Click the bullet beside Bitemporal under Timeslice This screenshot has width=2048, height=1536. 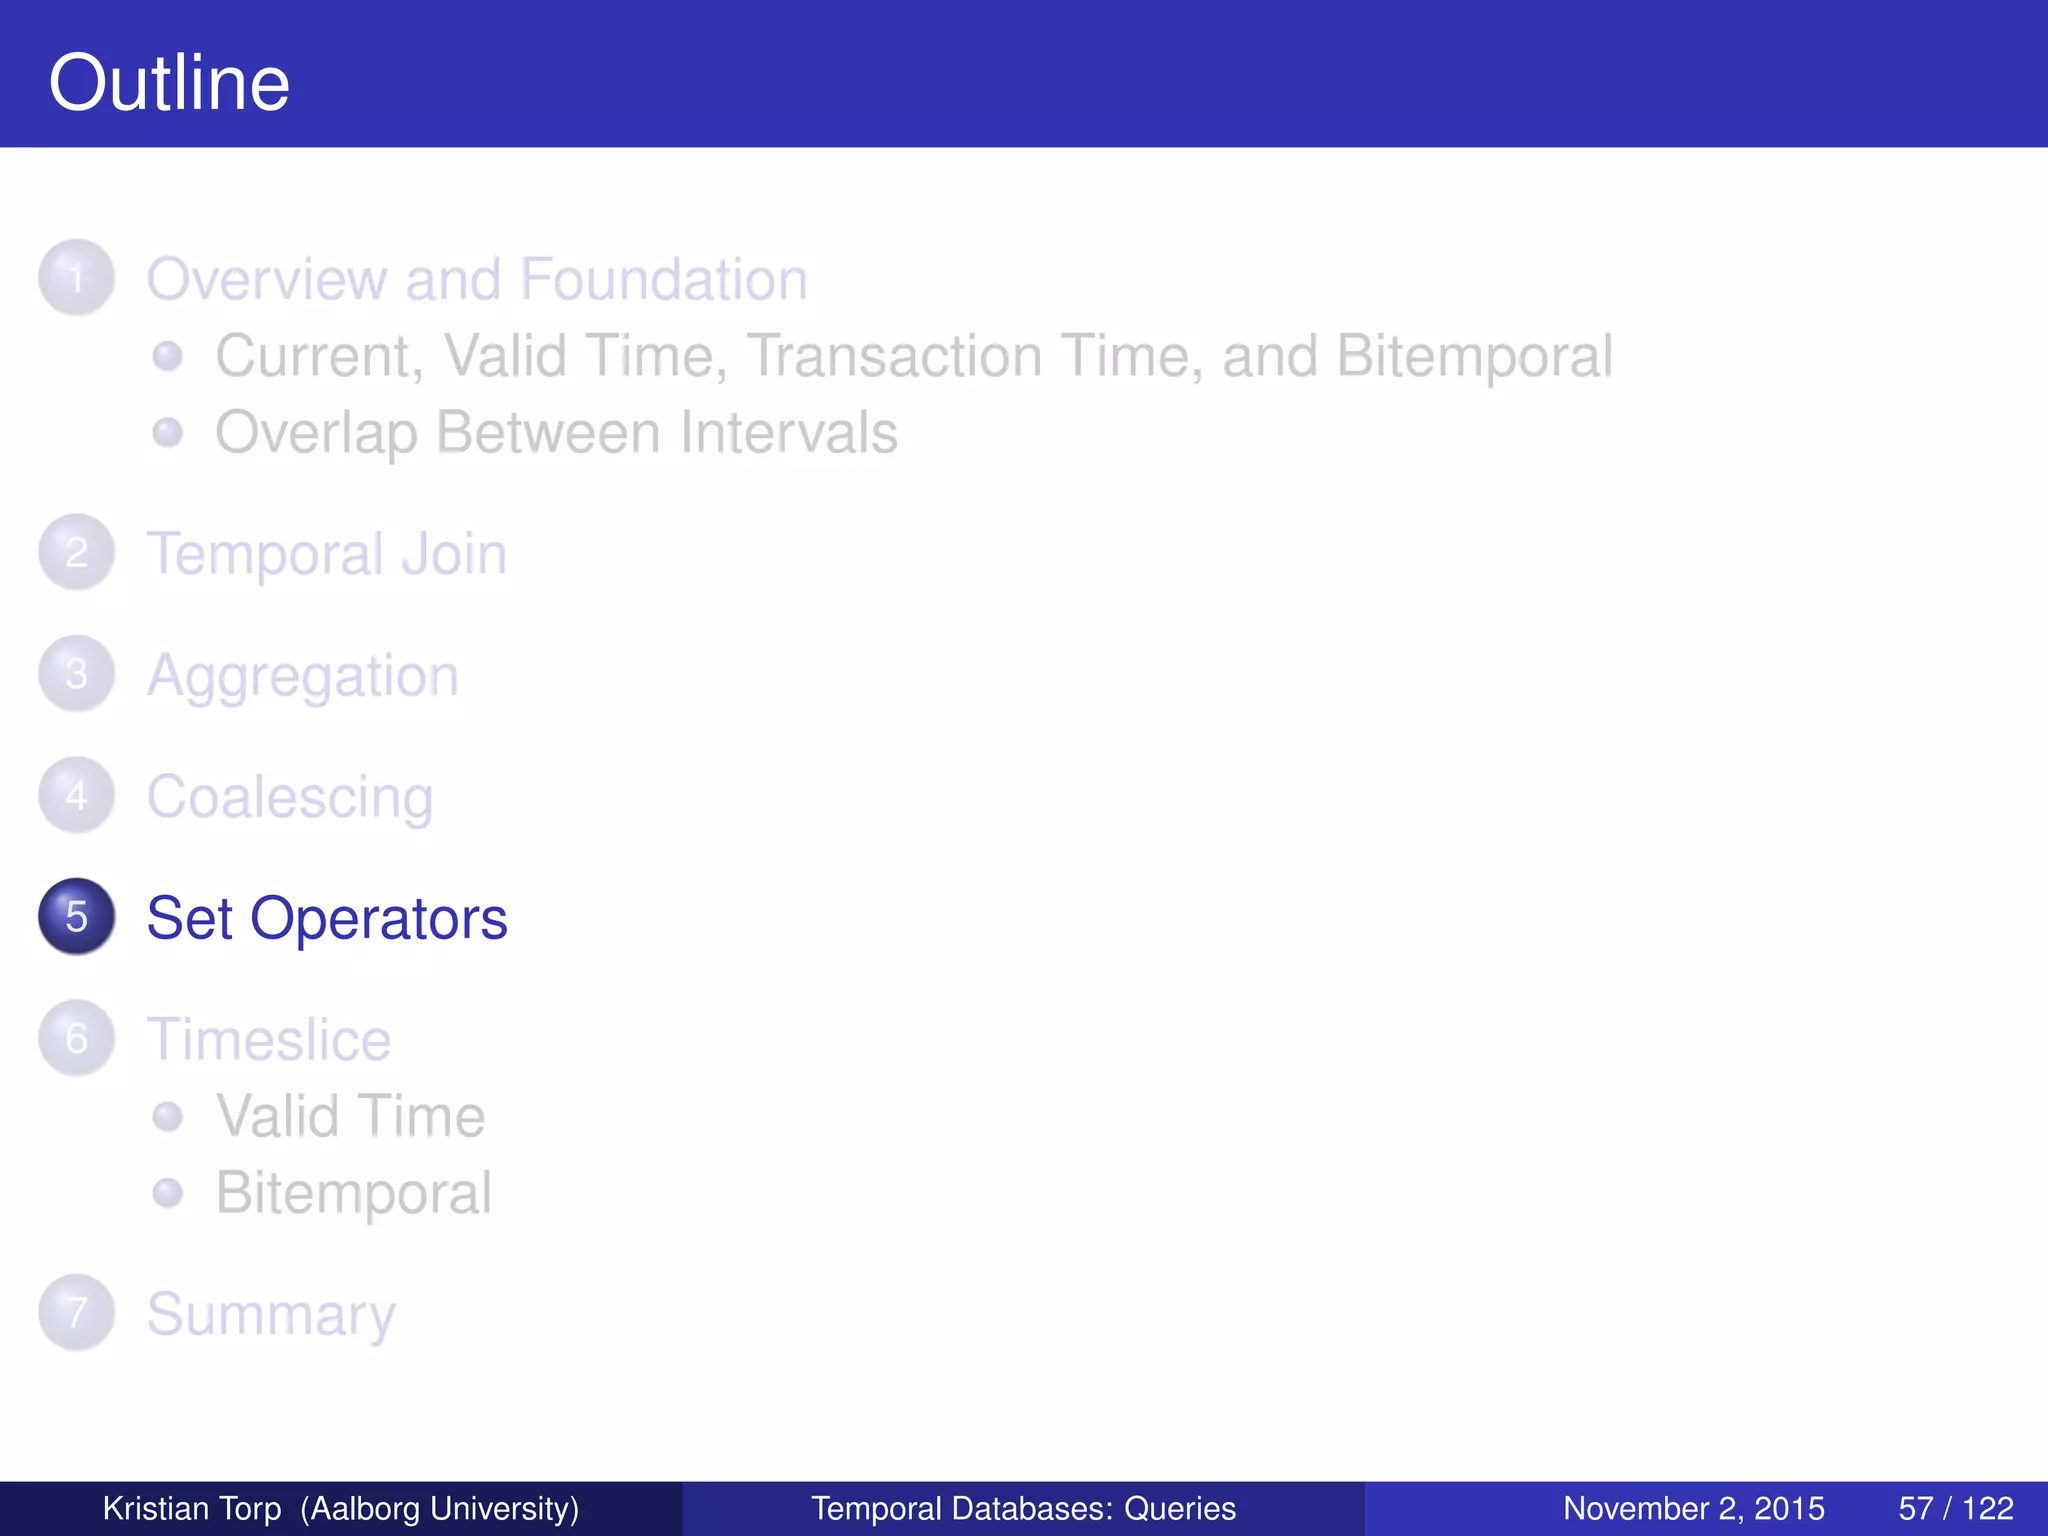point(168,1193)
